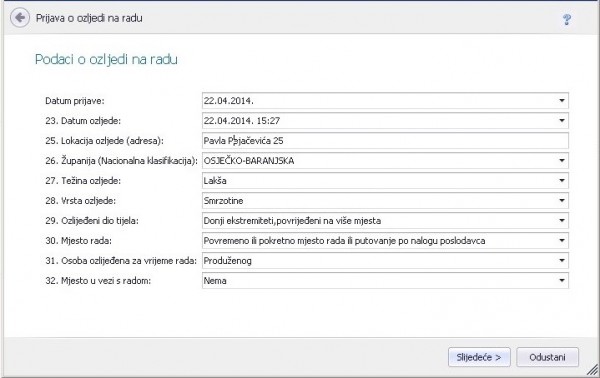Screen dimensions: 600x378
Task: Open the help question mark icon
Action: [x=567, y=19]
